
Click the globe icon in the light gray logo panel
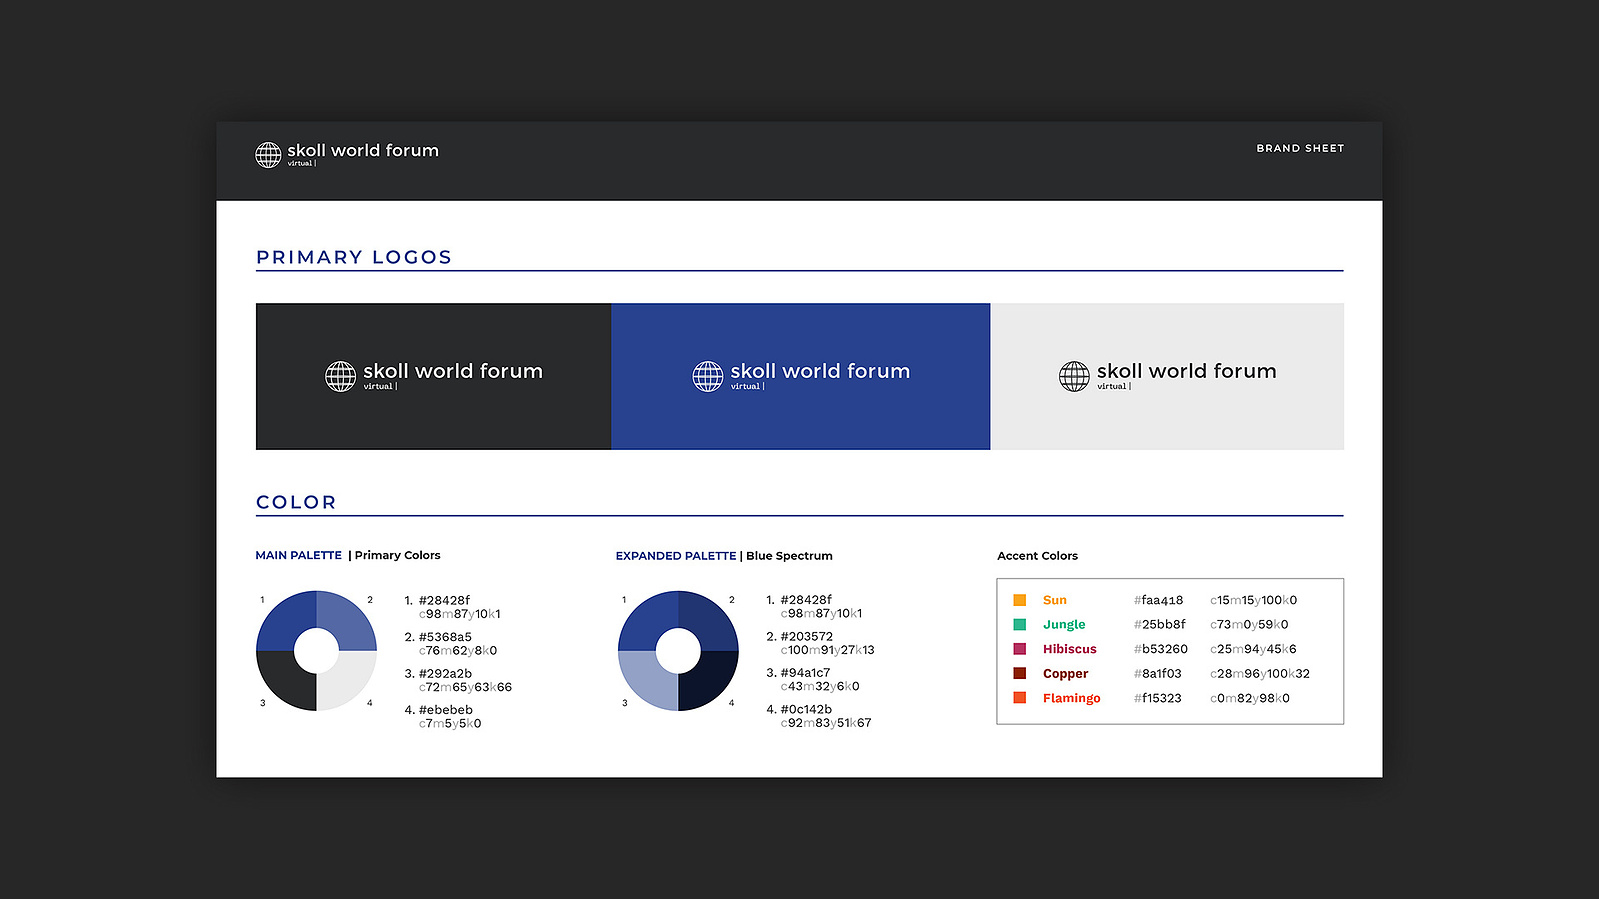[1074, 376]
